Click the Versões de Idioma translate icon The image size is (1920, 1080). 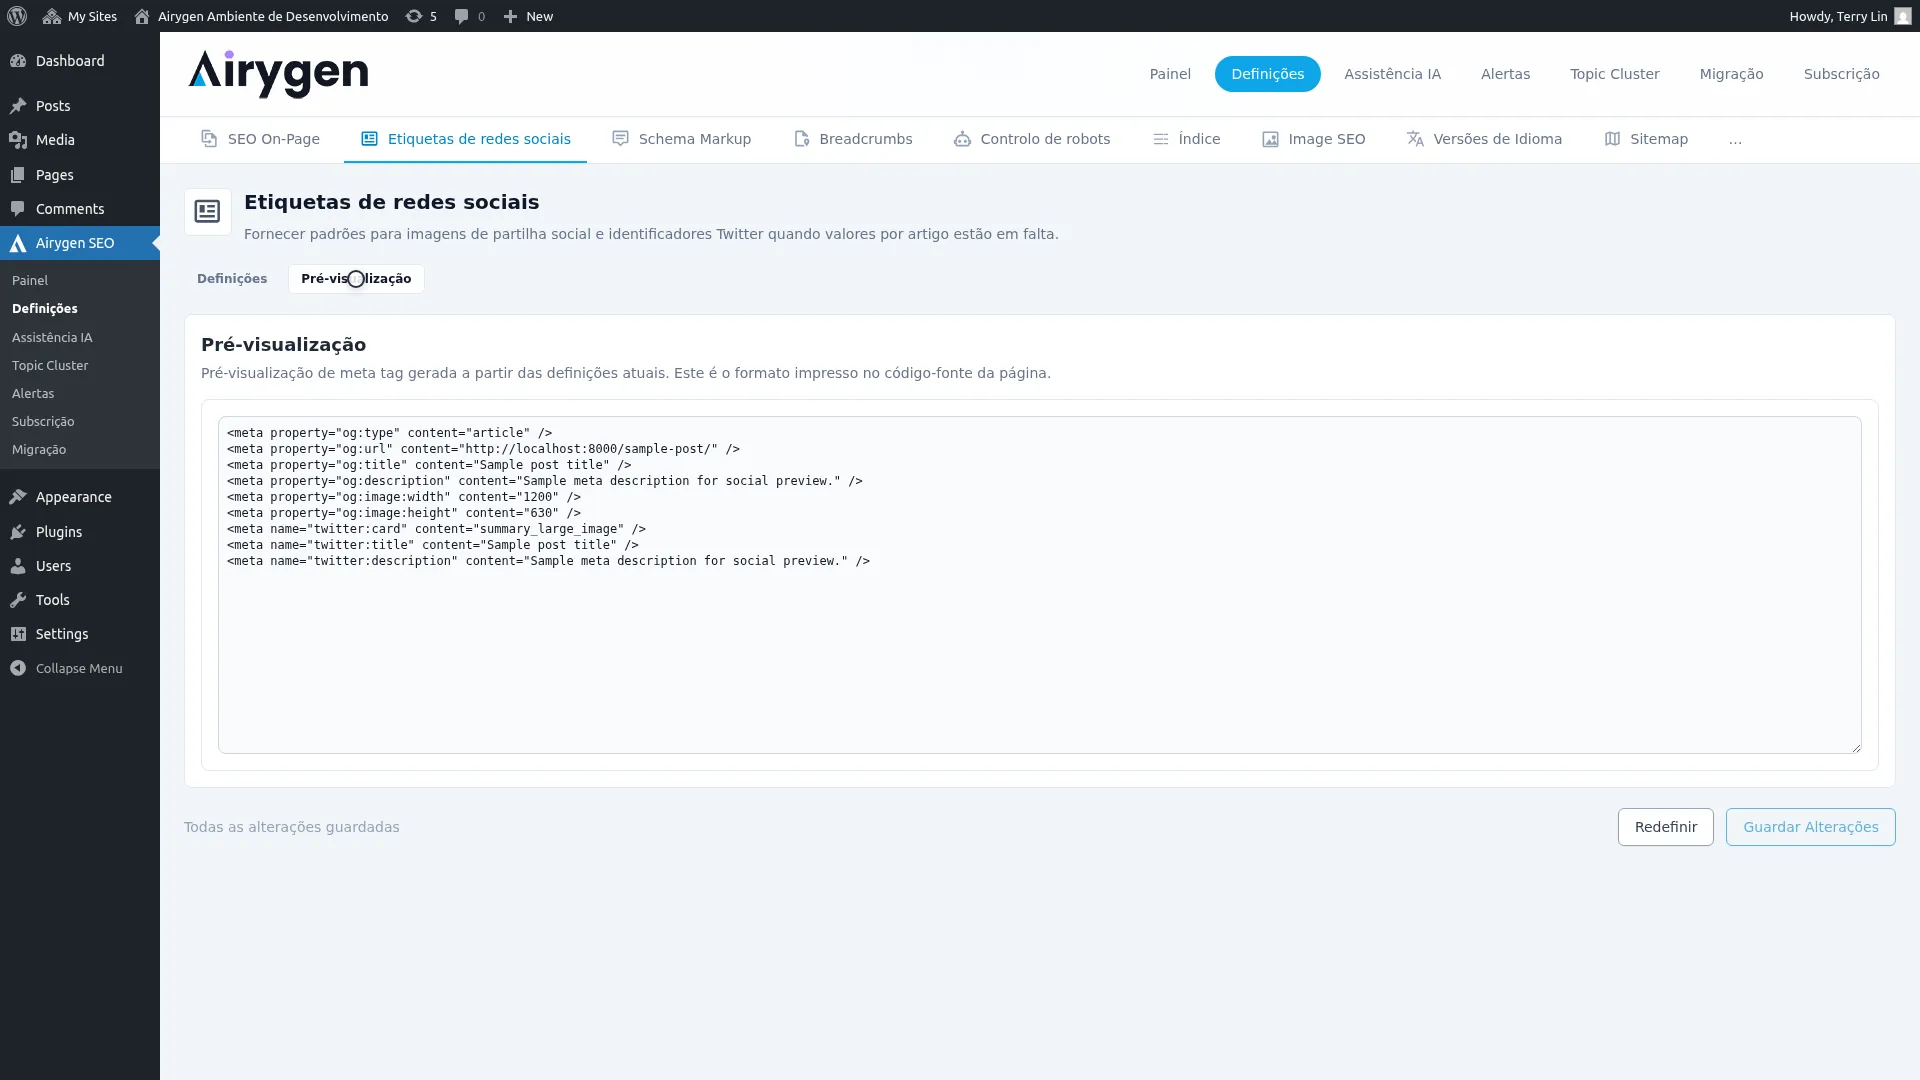[x=1415, y=139]
